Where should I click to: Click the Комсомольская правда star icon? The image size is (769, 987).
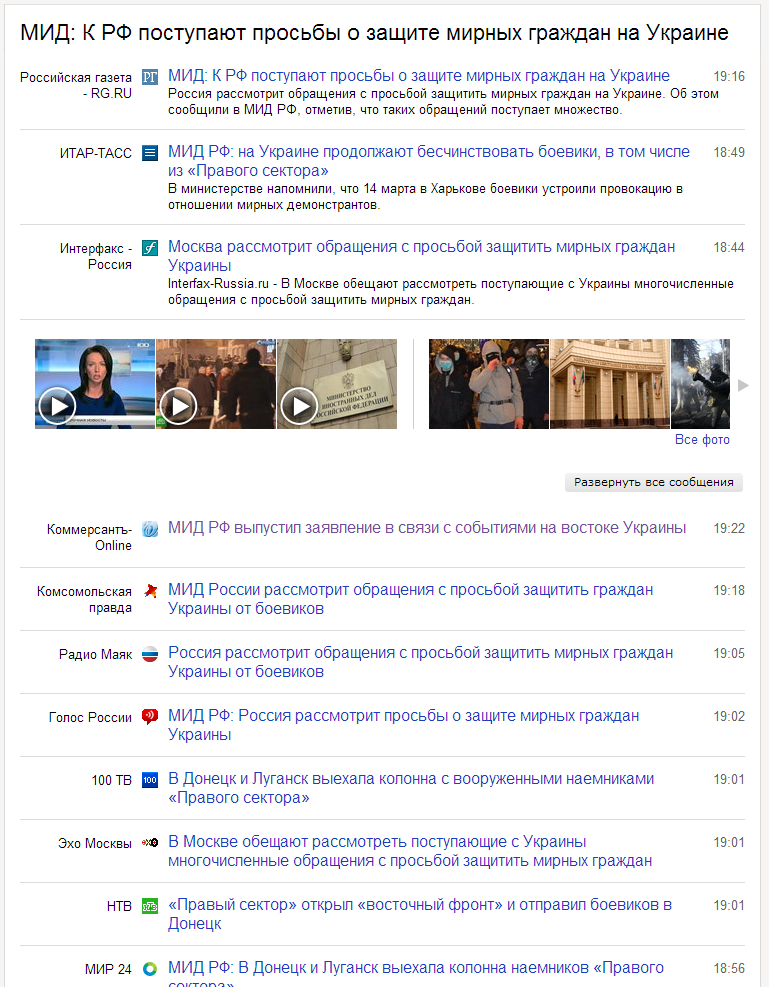[150, 591]
